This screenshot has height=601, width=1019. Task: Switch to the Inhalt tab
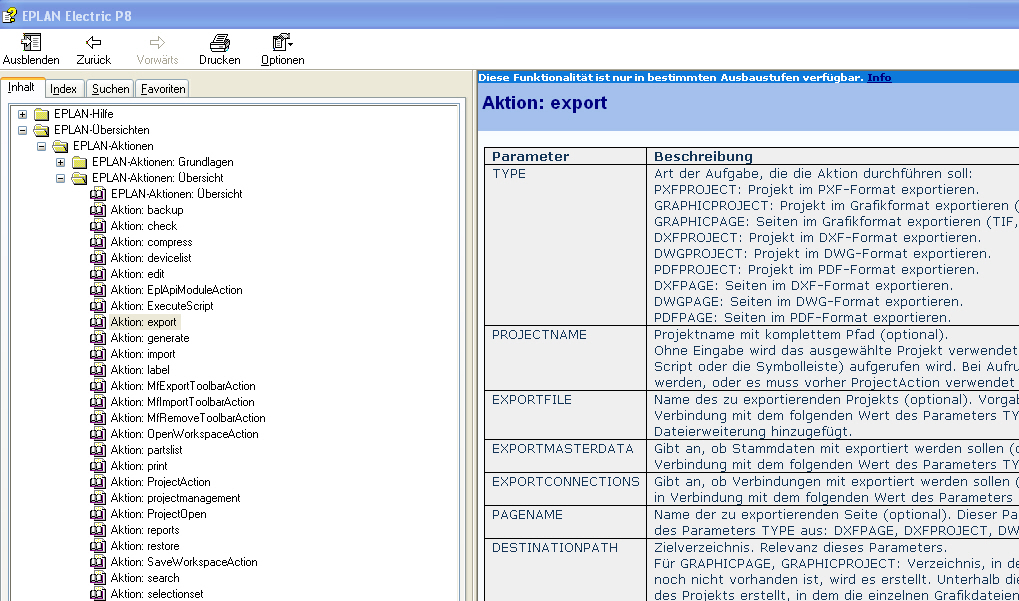tap(22, 87)
